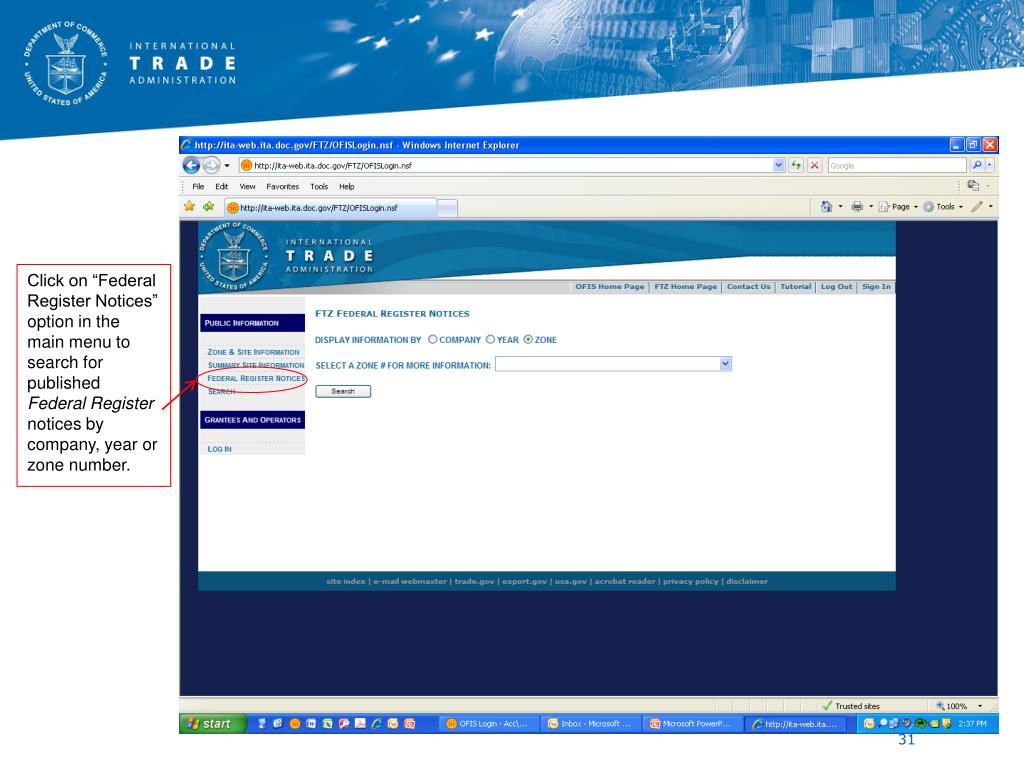Select the Company radio button
This screenshot has height=768, width=1024.
[433, 339]
